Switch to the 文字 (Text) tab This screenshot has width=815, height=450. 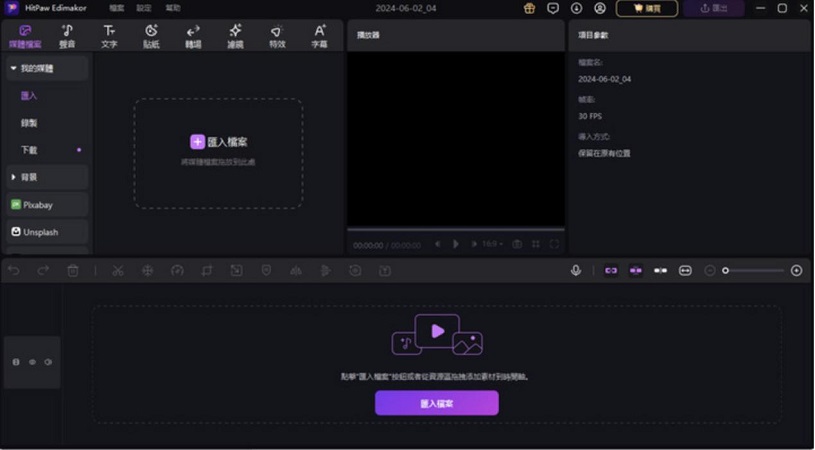coord(109,36)
